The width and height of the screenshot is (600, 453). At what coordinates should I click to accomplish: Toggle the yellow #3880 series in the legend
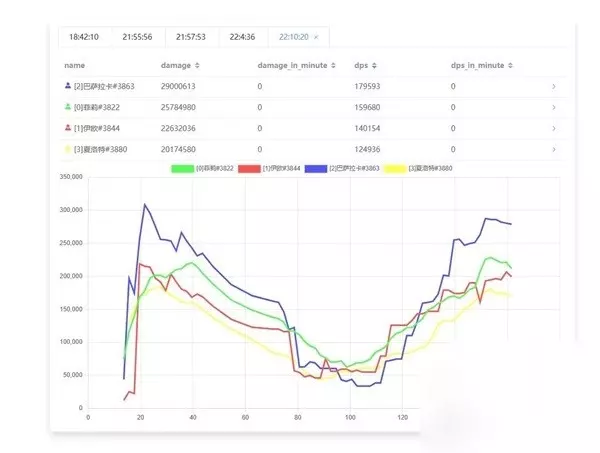(418, 168)
